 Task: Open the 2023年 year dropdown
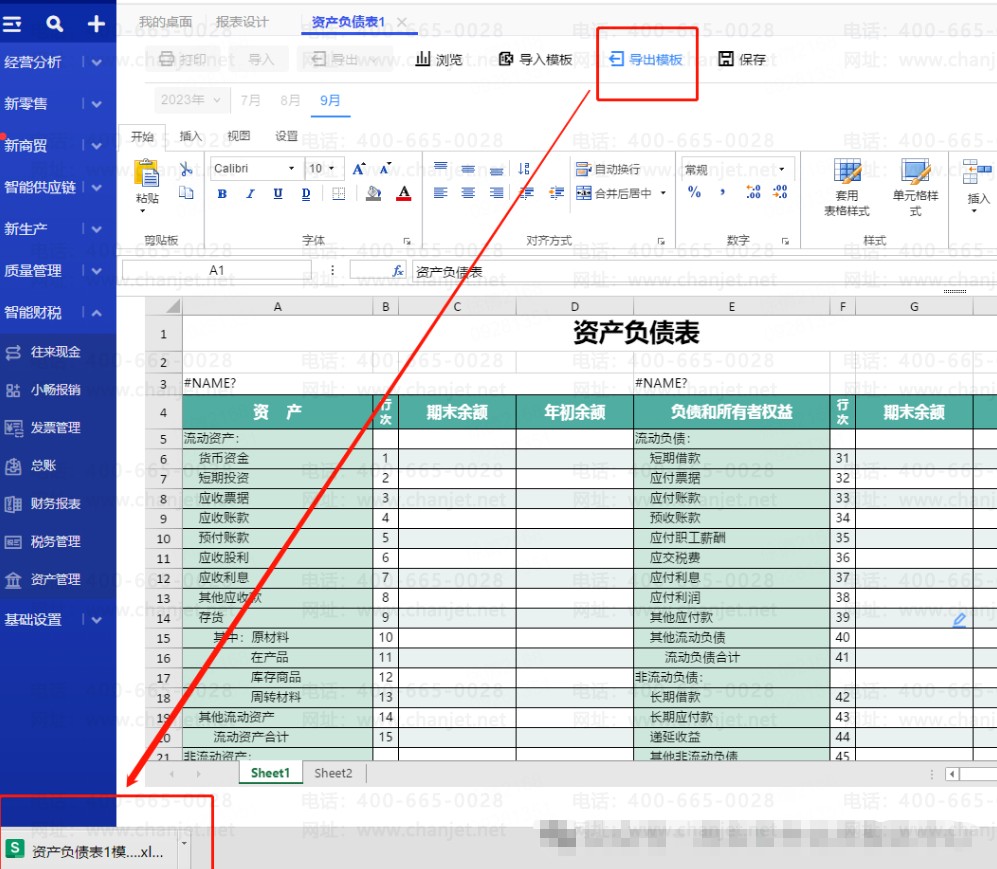point(190,100)
